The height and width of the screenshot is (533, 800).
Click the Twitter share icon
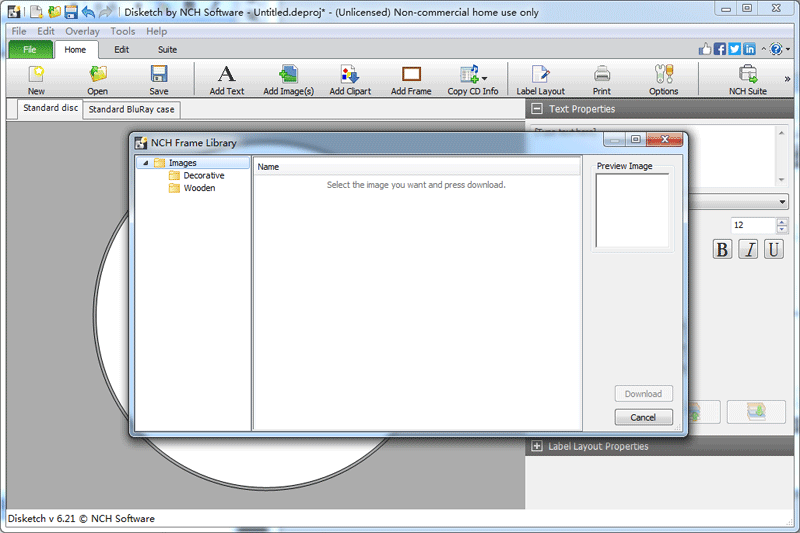(x=734, y=49)
